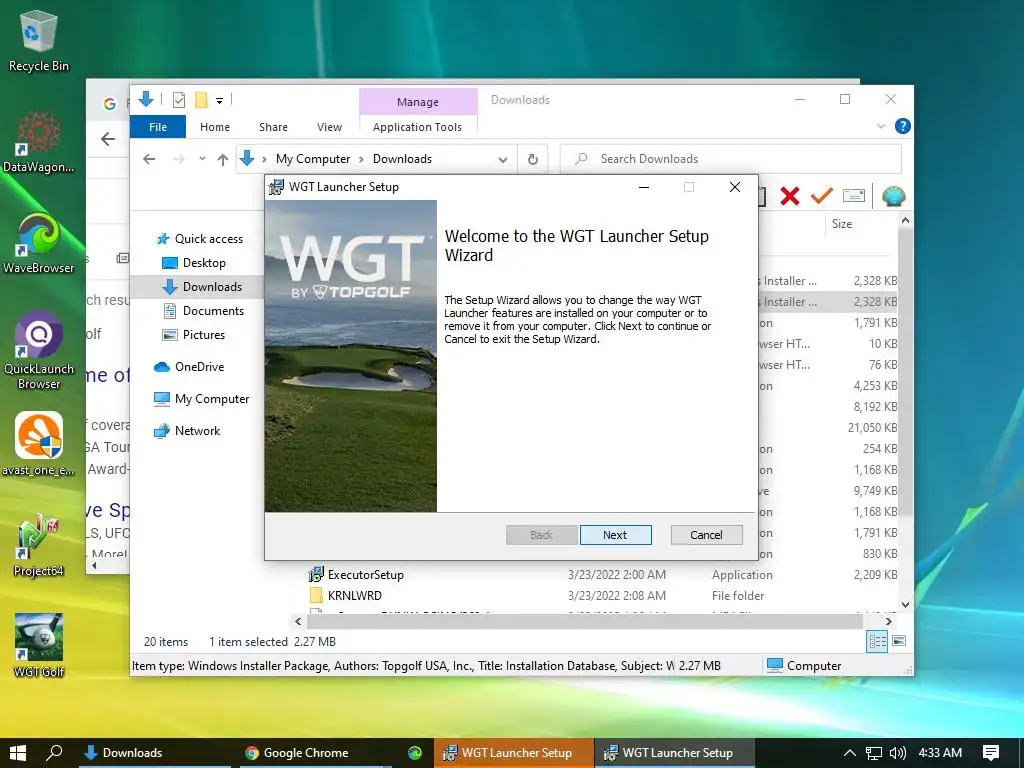
Task: Switch to details view layout icon
Action: [x=876, y=641]
